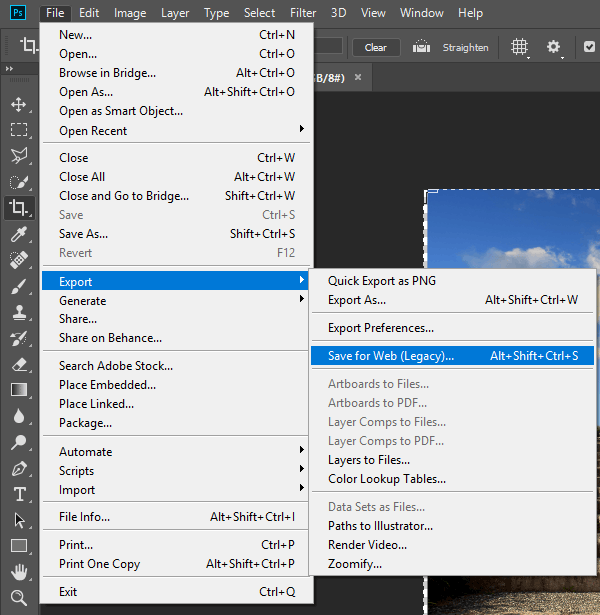Select the Clone Stamp tool
The width and height of the screenshot is (600, 615).
coord(18,313)
